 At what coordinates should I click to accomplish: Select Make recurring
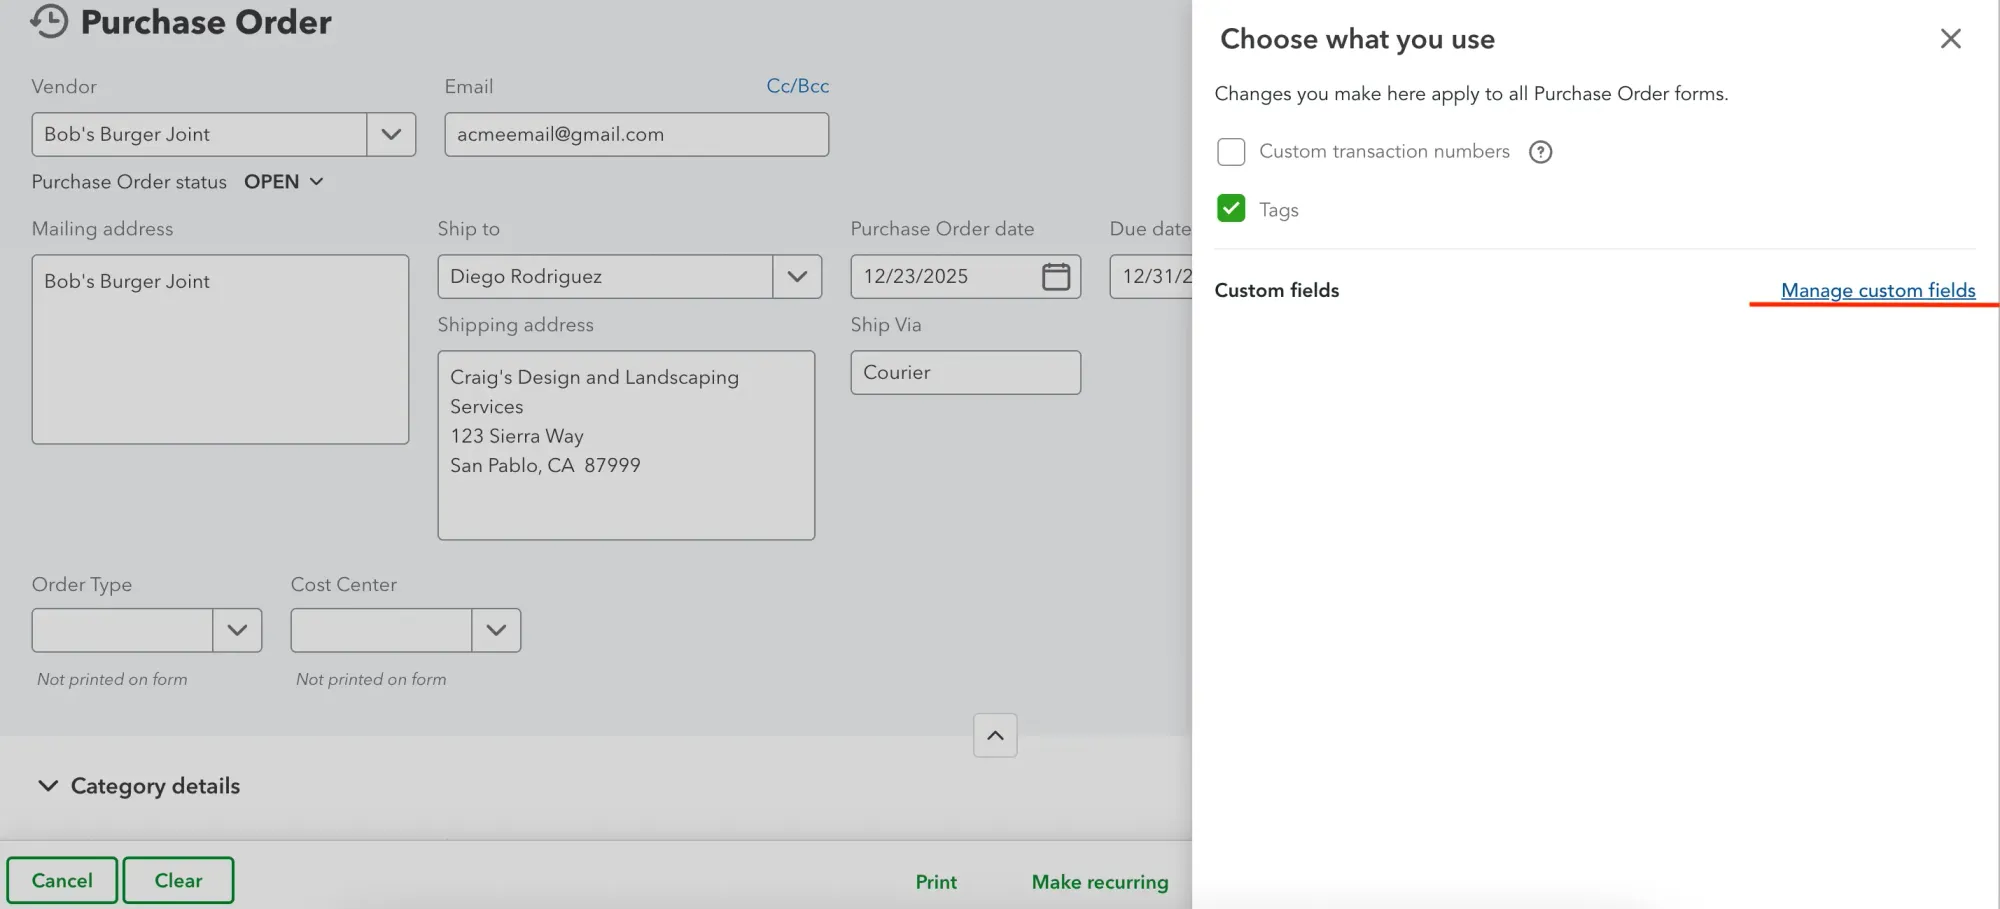click(x=1099, y=881)
